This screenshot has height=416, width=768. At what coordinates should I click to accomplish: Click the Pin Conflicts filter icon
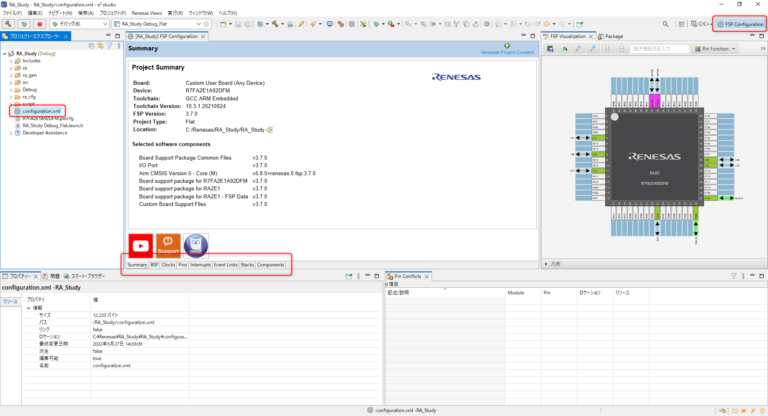(x=734, y=276)
